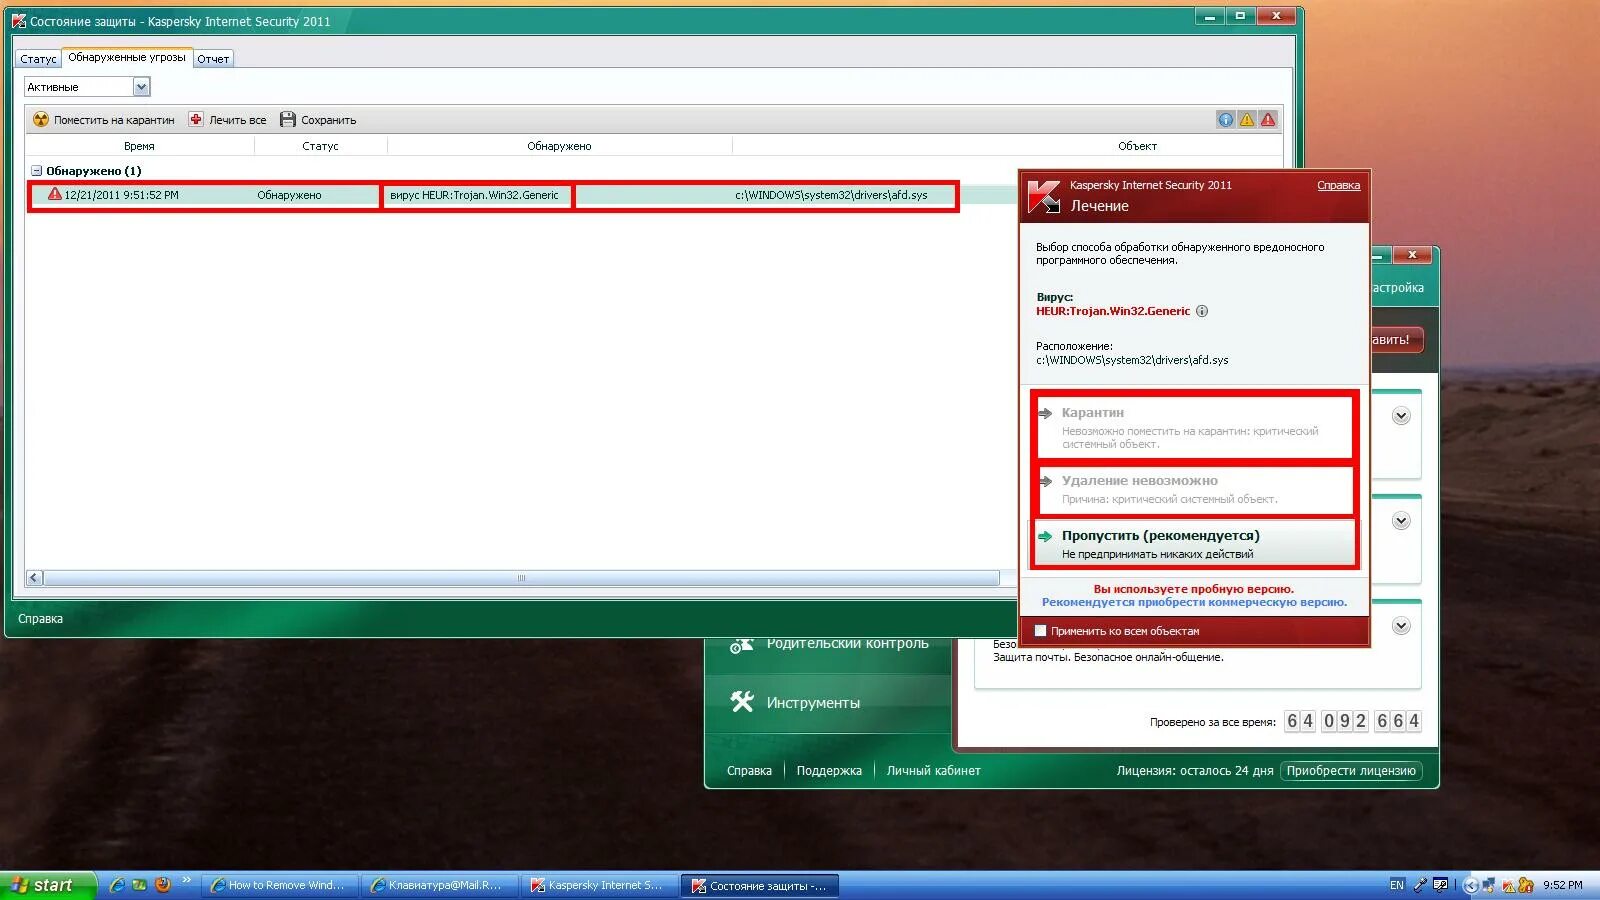Image resolution: width=1600 pixels, height=900 pixels.
Task: Click the Kaspersky warning tray icon
Action: (x=1509, y=885)
